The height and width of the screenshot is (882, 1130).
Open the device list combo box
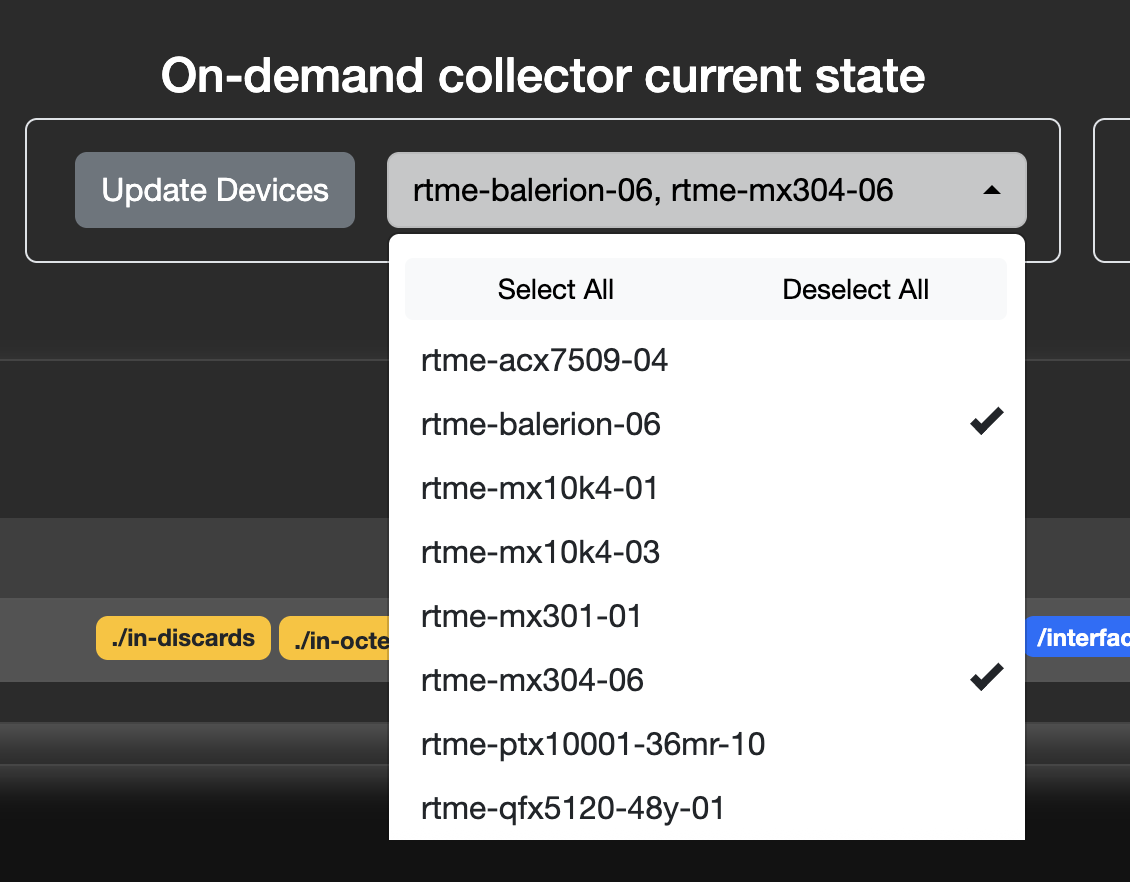pos(706,189)
